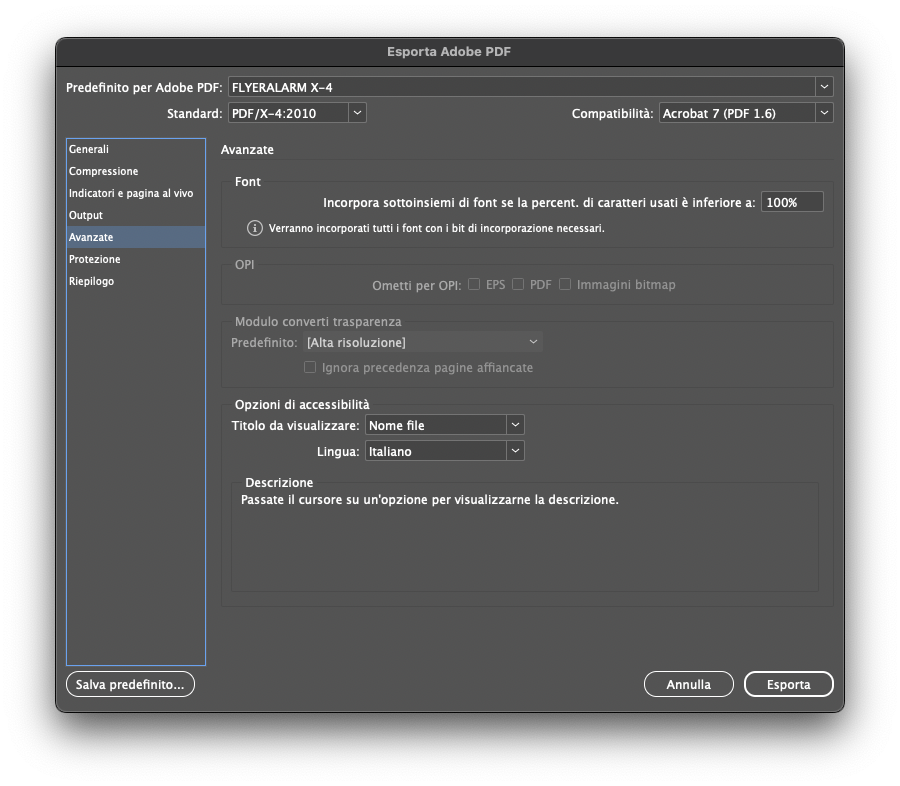The width and height of the screenshot is (900, 786).
Task: Switch to the Generali section
Action: (x=89, y=149)
